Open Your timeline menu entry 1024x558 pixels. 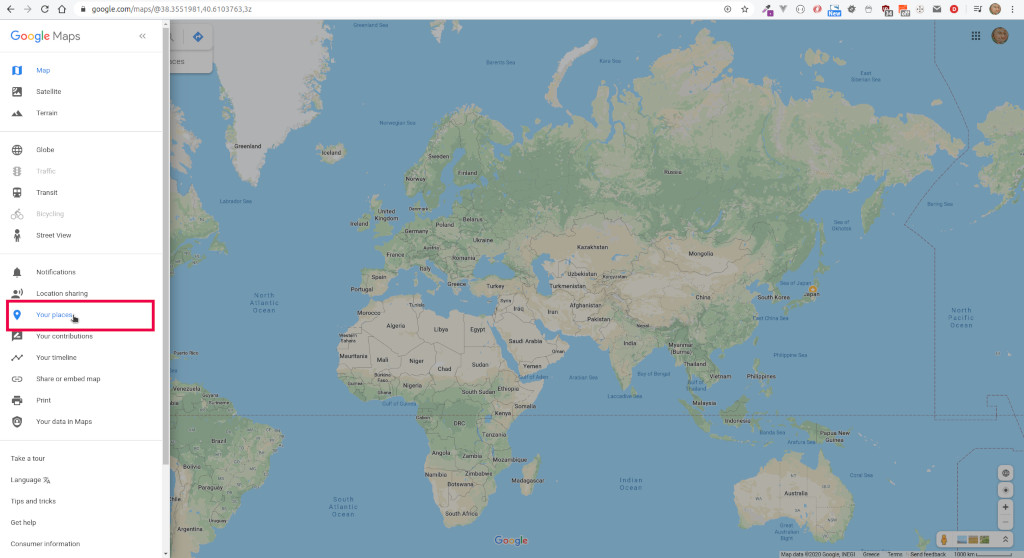pos(56,357)
